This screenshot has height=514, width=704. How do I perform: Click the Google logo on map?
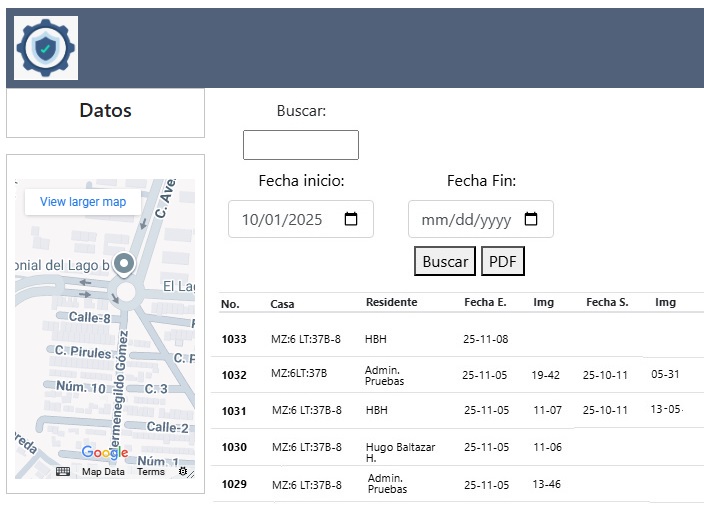[x=104, y=453]
